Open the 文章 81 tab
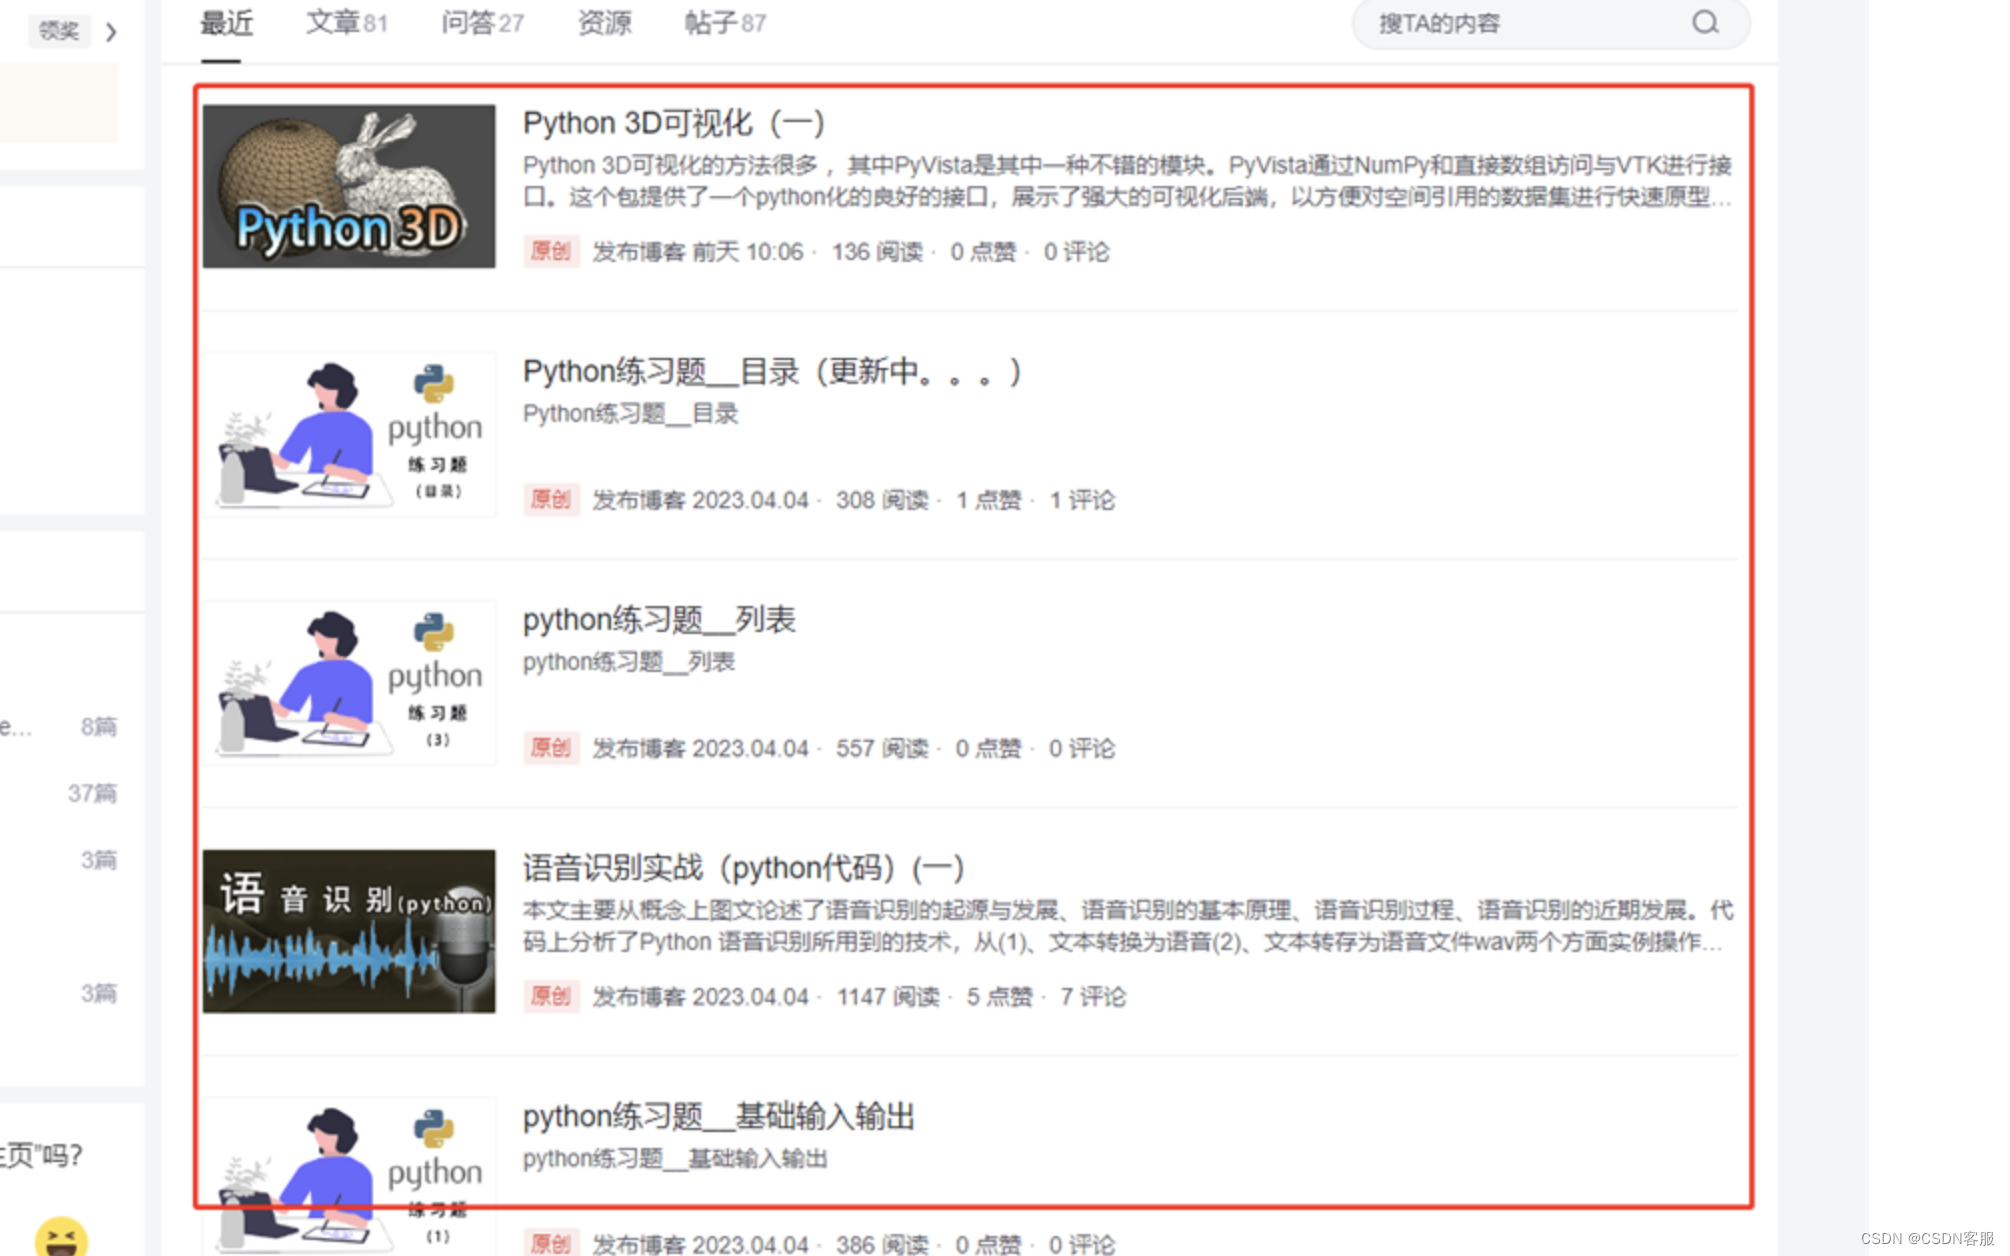 point(346,23)
